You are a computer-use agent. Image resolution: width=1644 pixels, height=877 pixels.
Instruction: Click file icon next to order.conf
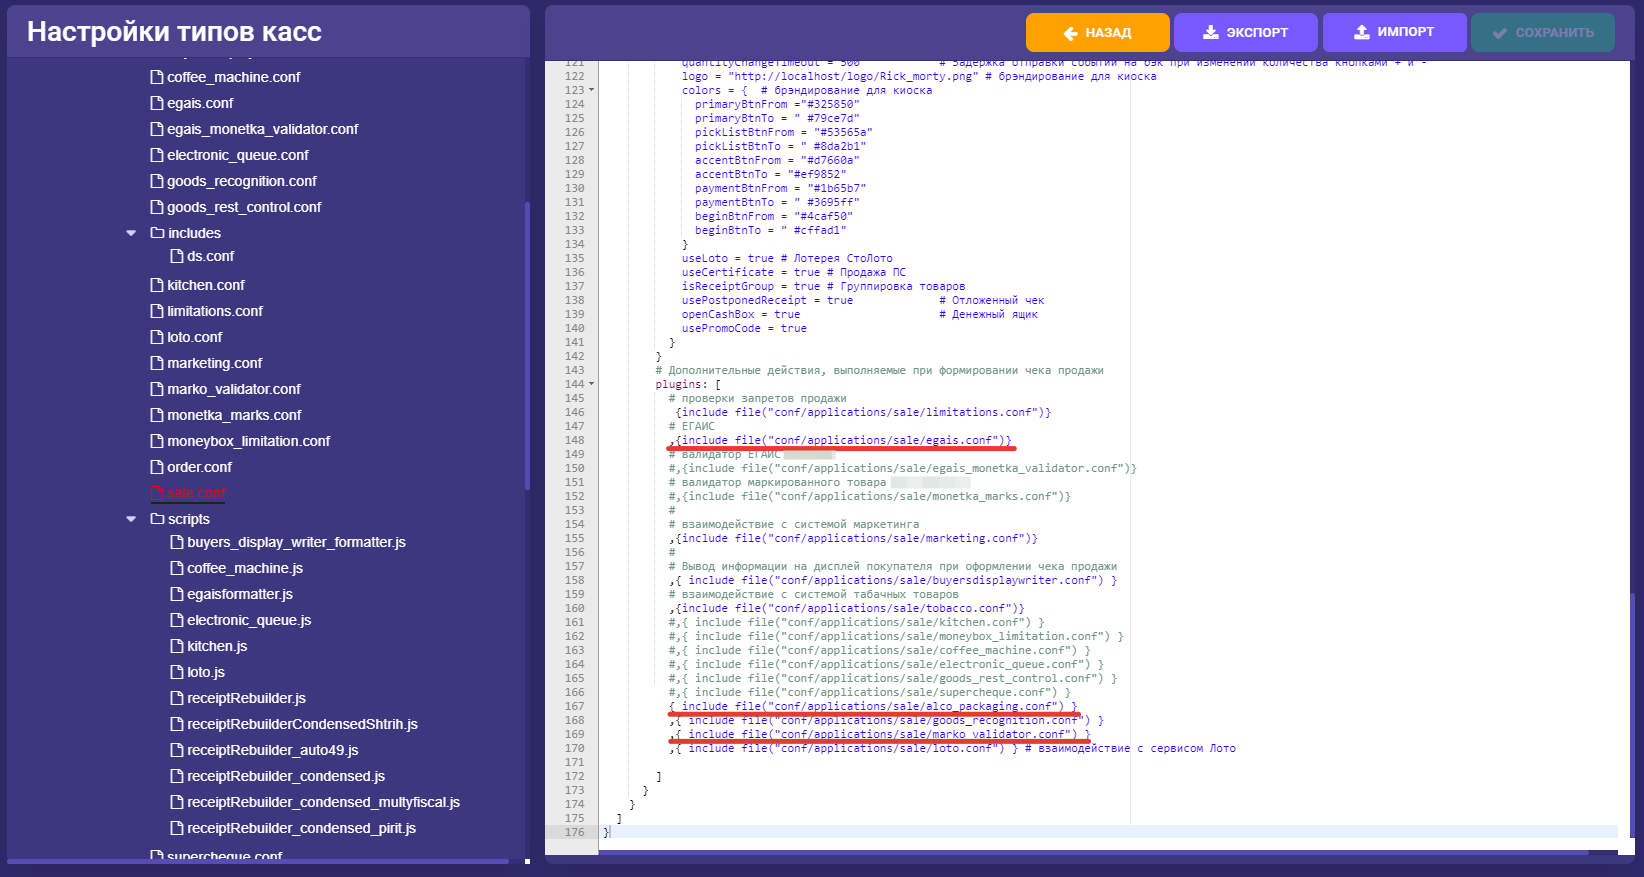(157, 467)
